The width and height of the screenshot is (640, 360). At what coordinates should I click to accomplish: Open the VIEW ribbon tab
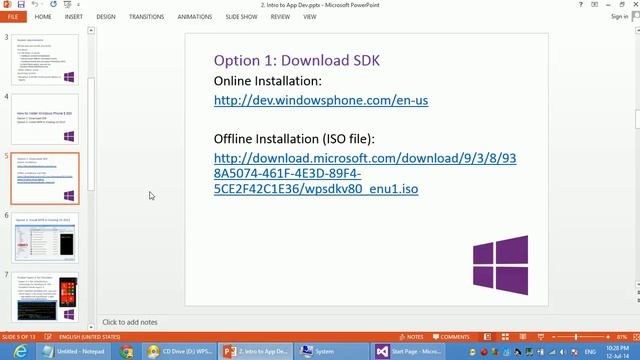coord(309,17)
